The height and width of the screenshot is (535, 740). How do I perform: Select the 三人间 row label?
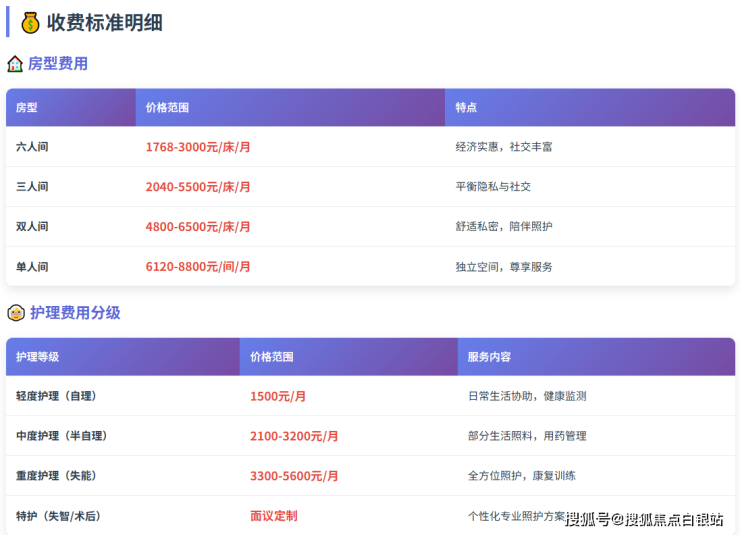coord(32,187)
